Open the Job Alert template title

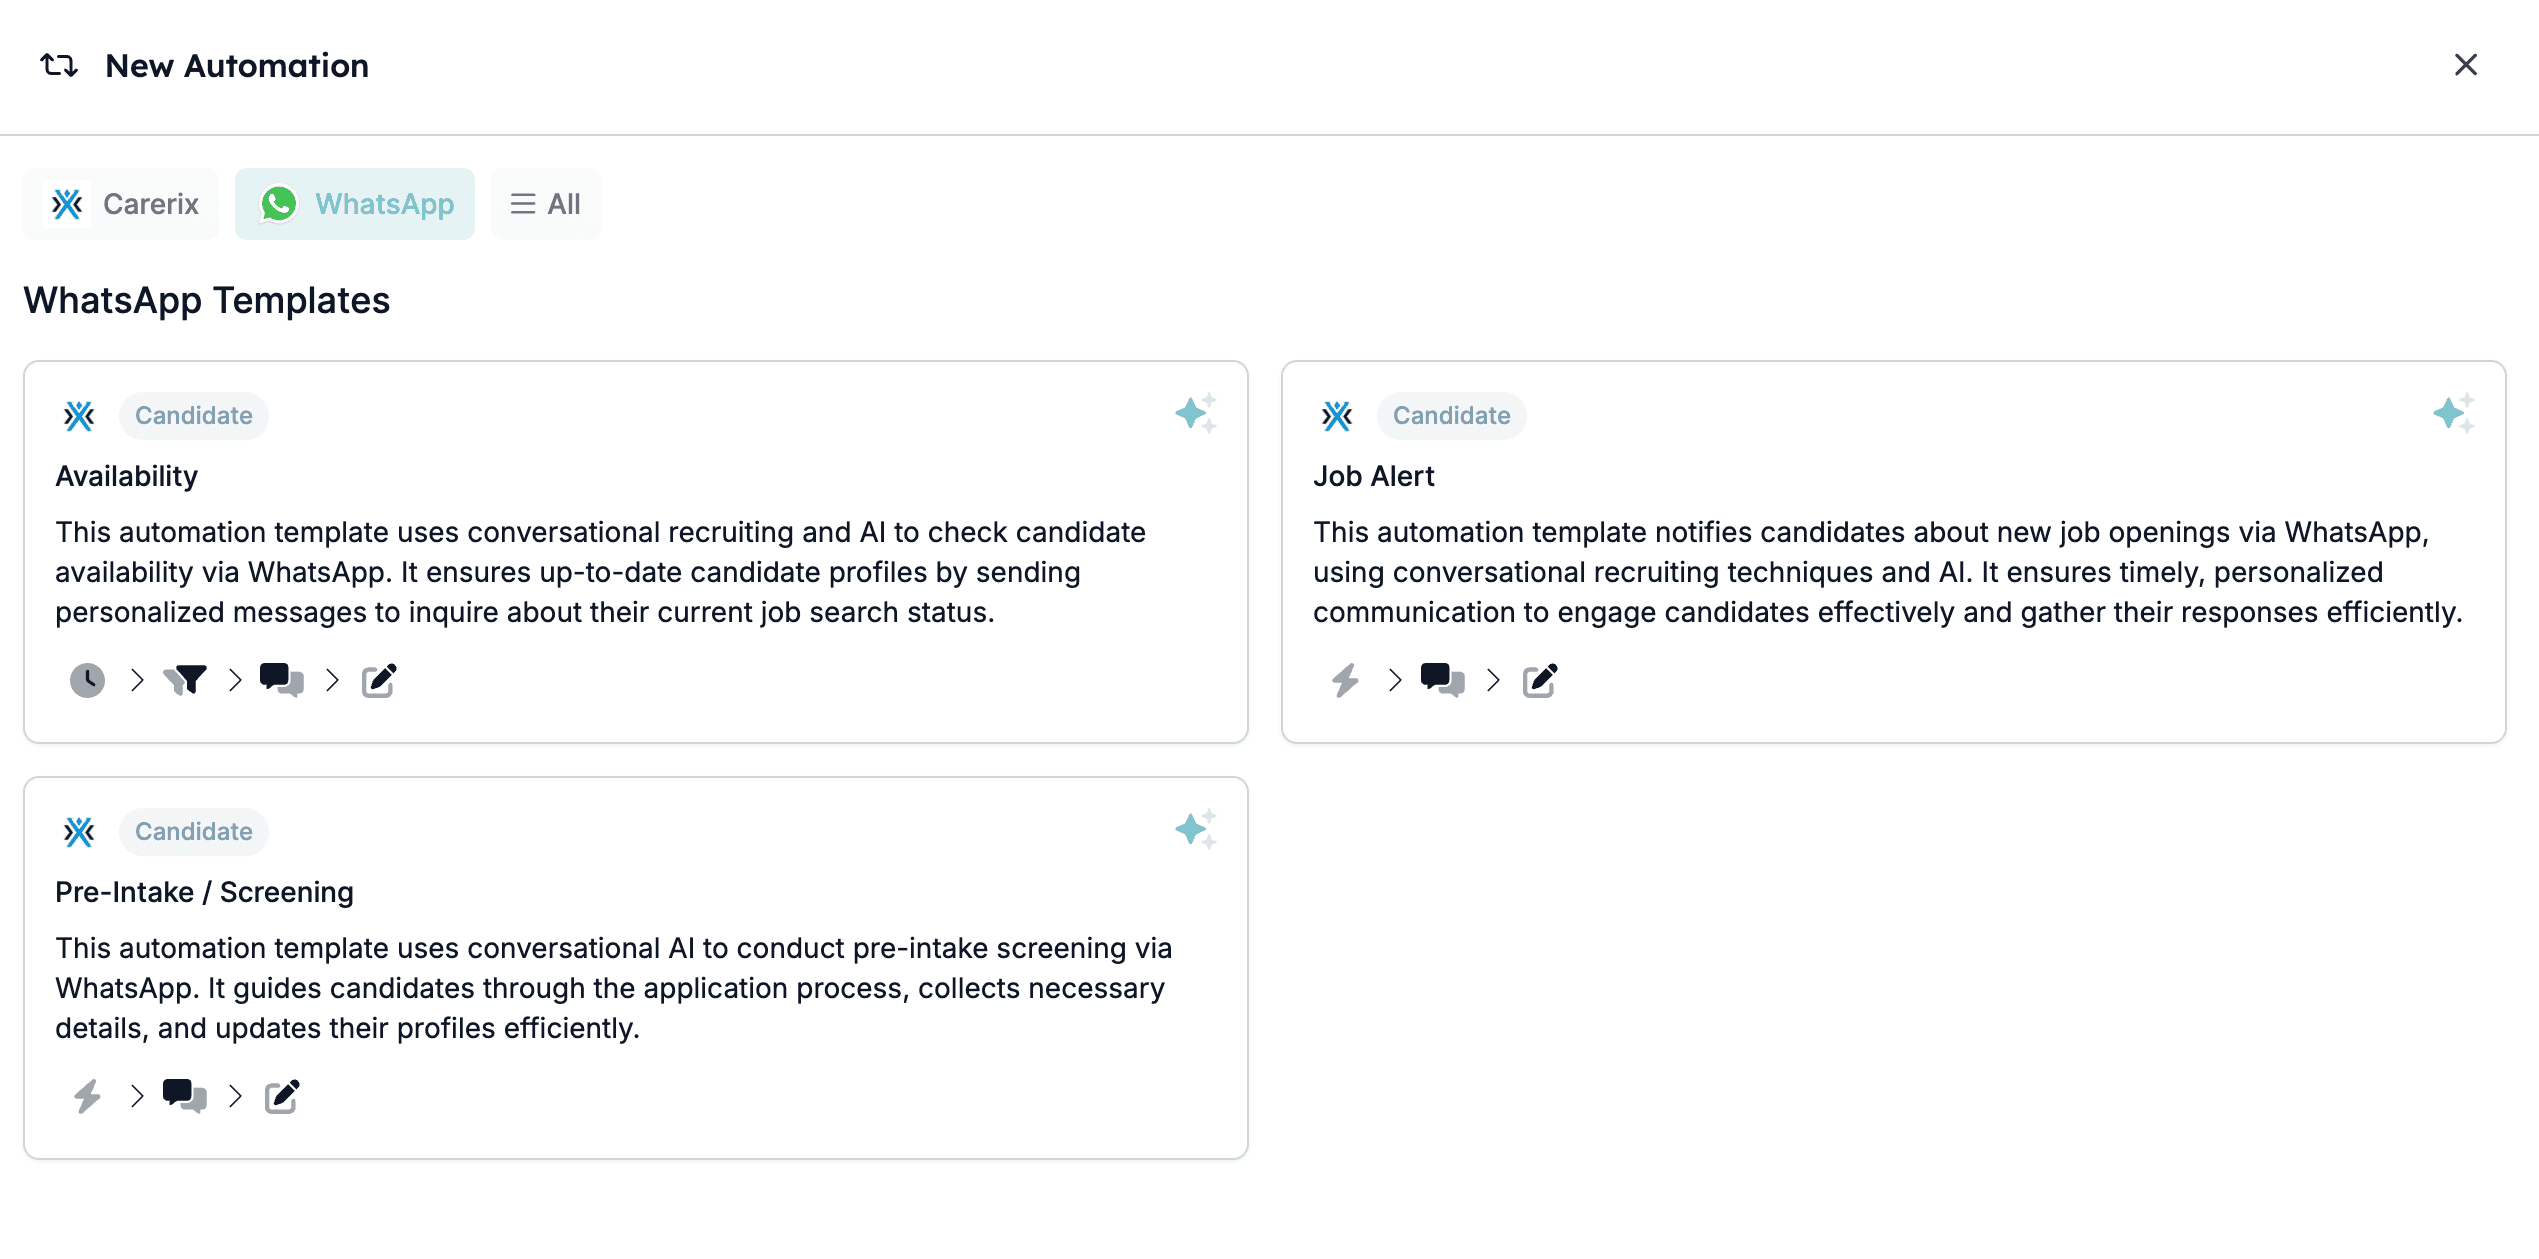pyautogui.click(x=1374, y=476)
